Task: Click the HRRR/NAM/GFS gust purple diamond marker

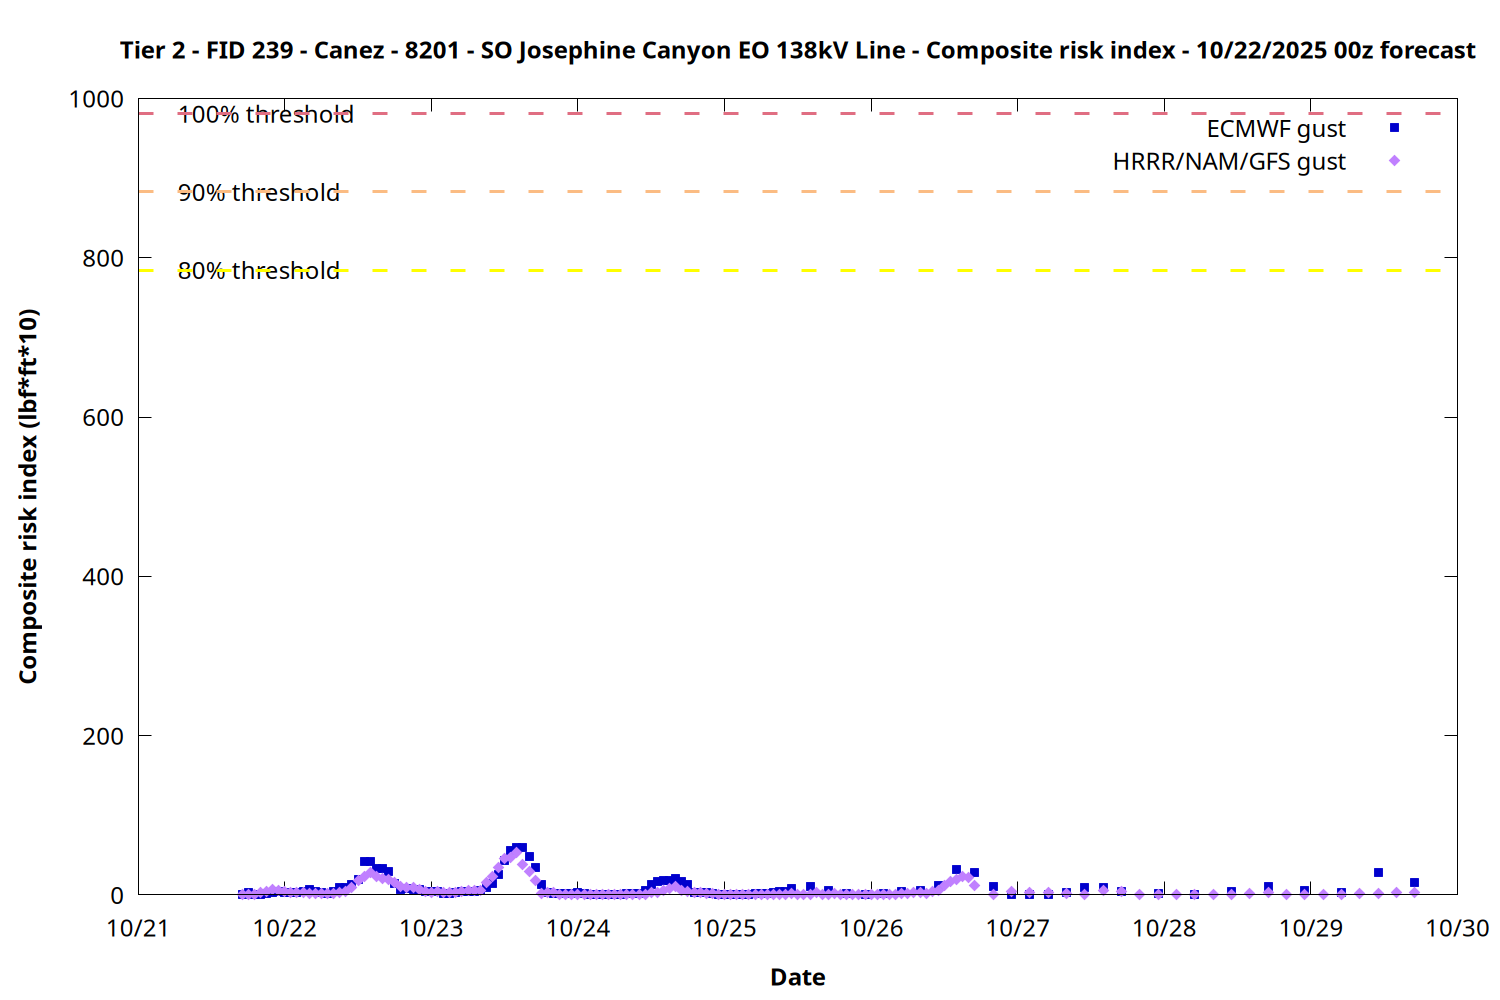Action: click(x=1394, y=161)
